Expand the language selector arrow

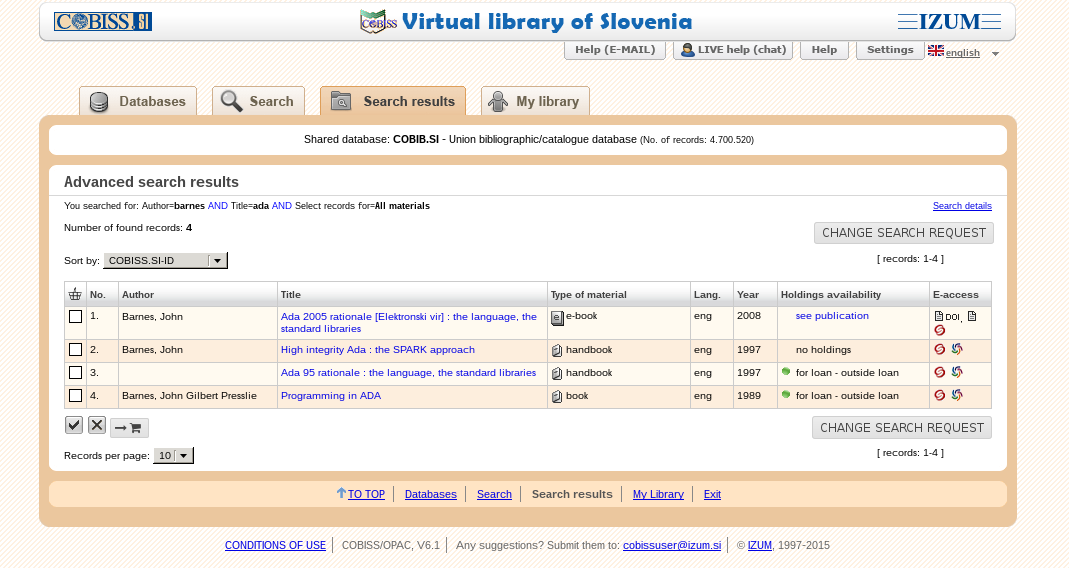995,53
